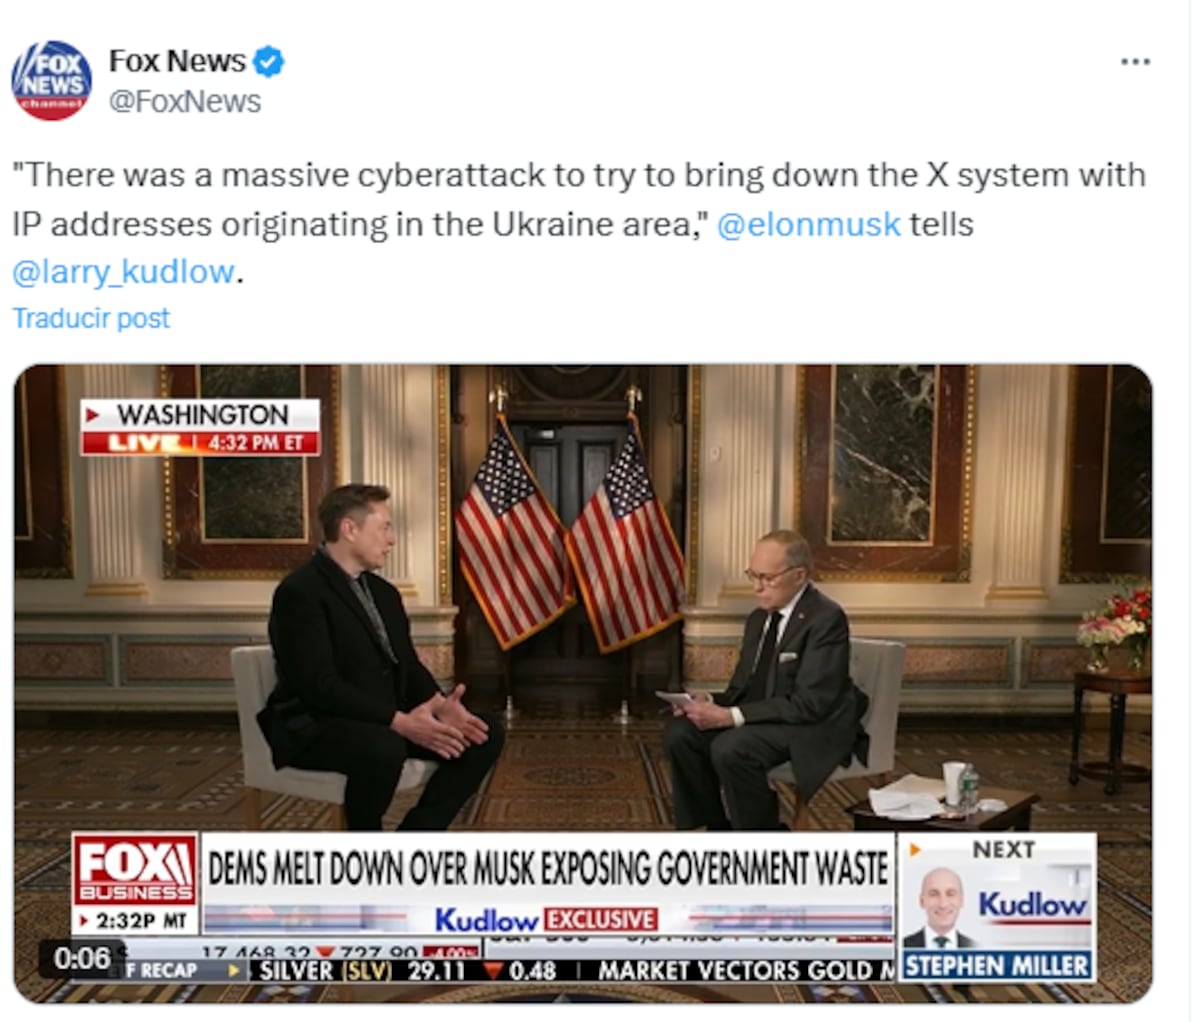Screen dimensions: 1200x1022
Task: Click the blue verified badge
Action: pyautogui.click(x=268, y=62)
